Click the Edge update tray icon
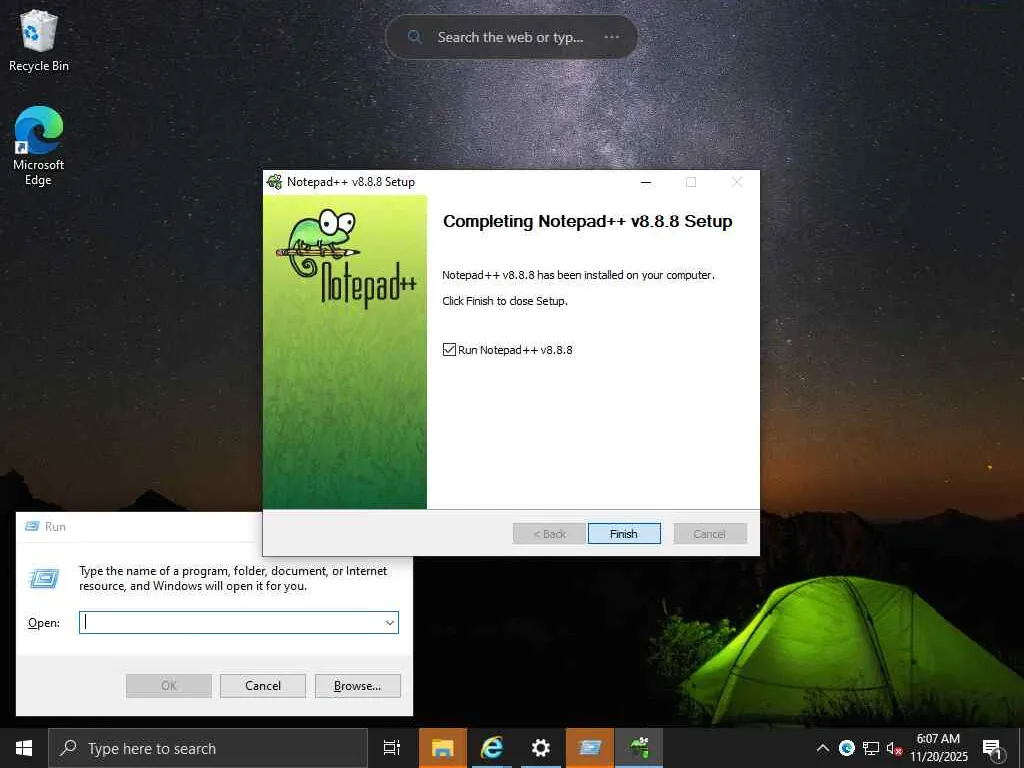Viewport: 1024px width, 768px height. (x=847, y=748)
